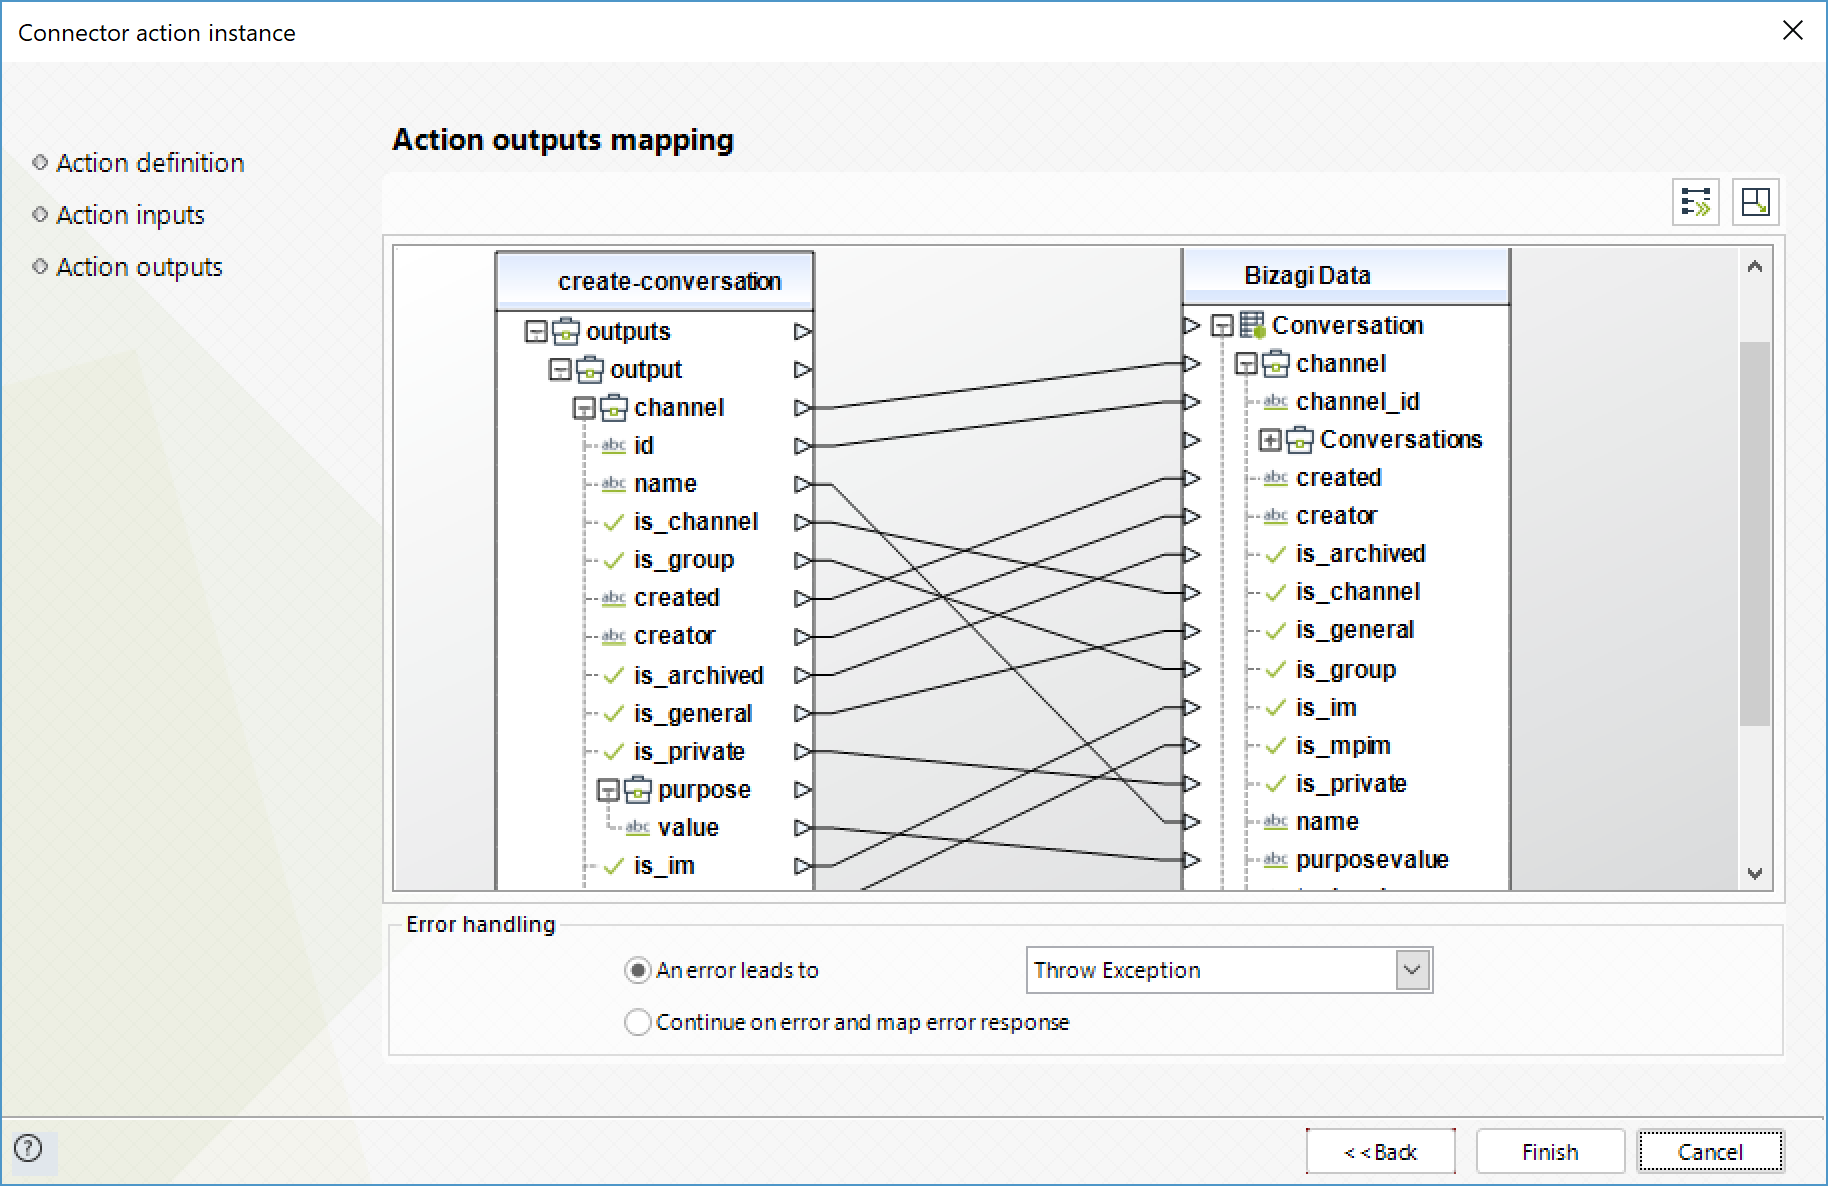Viewport: 1828px width, 1186px height.
Task: Click the auto-map attributes icon
Action: 1696,202
